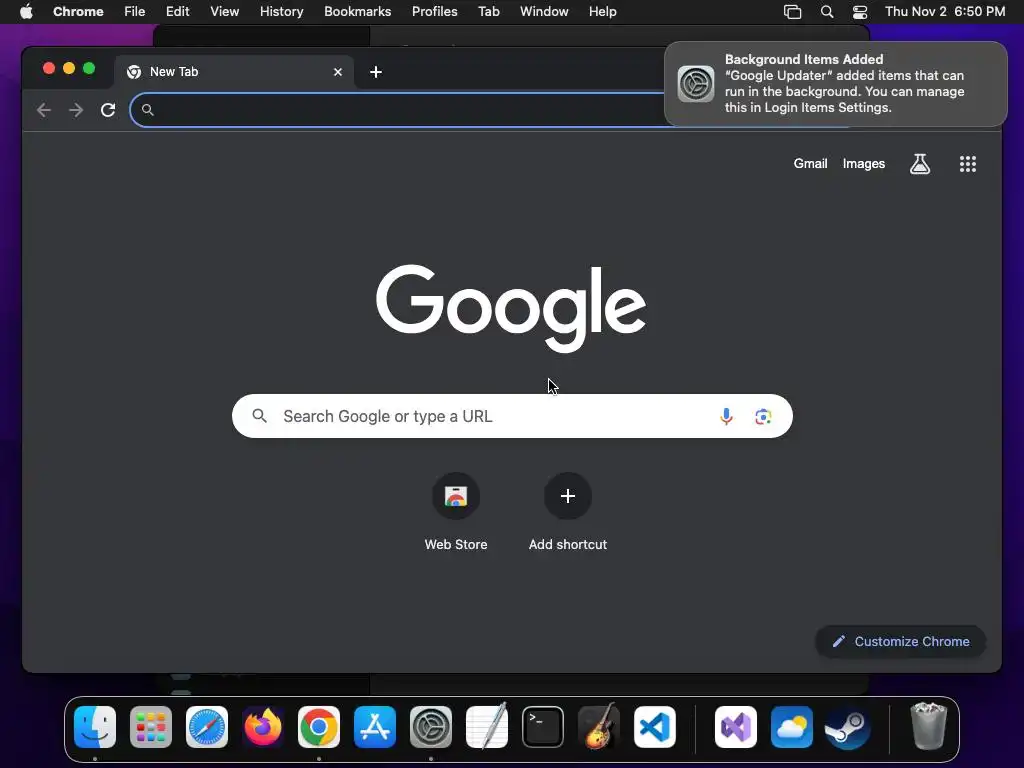The width and height of the screenshot is (1024, 768).
Task: Open the Gmail link
Action: click(x=810, y=164)
